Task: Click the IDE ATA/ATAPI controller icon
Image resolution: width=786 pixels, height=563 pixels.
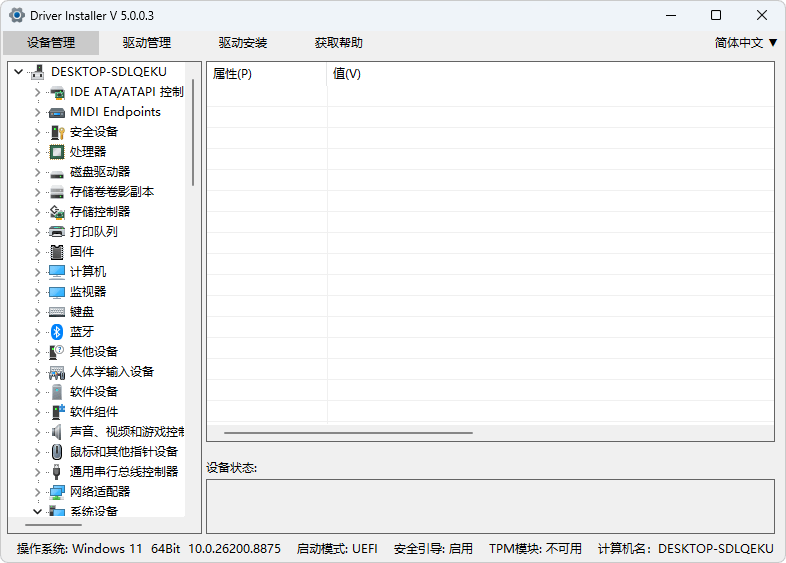Action: tap(57, 92)
